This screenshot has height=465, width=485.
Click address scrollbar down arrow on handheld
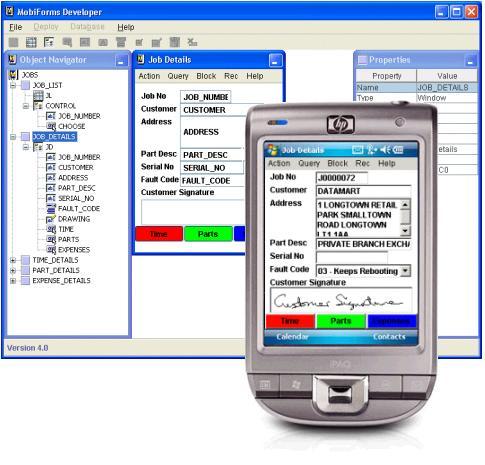coord(405,230)
